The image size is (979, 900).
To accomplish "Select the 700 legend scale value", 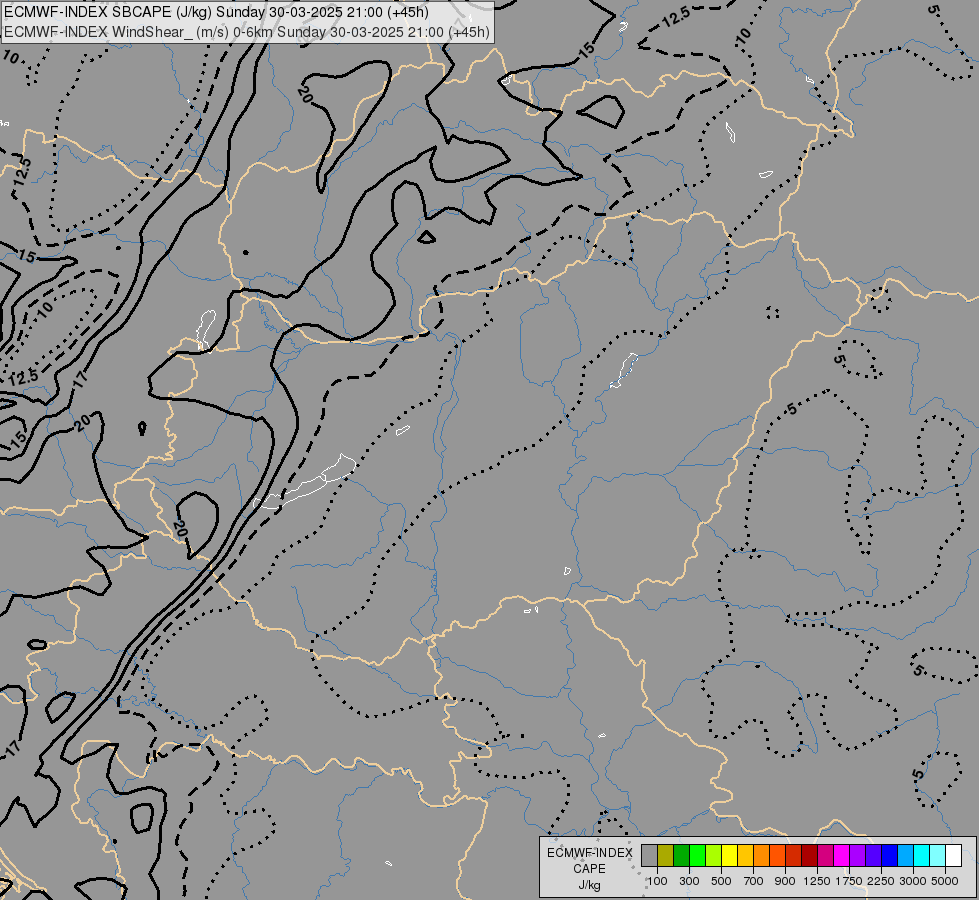I will click(754, 881).
